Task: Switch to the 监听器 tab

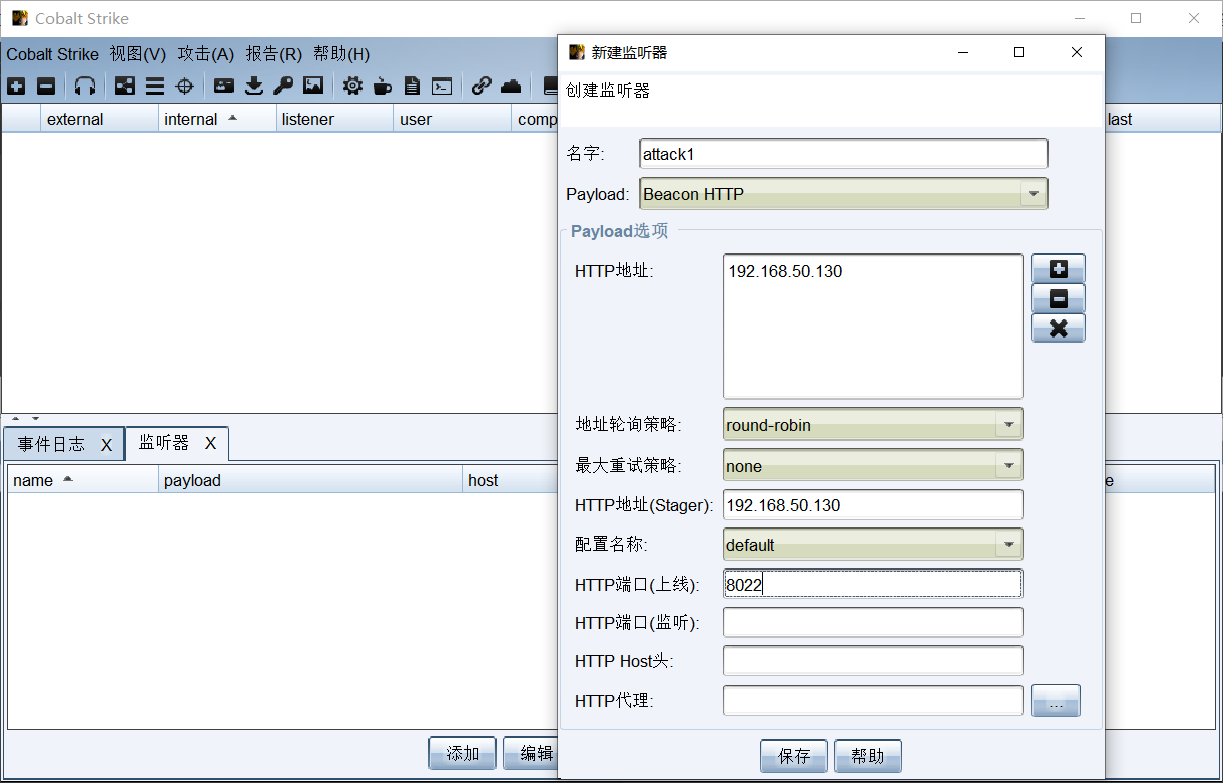Action: click(x=164, y=443)
